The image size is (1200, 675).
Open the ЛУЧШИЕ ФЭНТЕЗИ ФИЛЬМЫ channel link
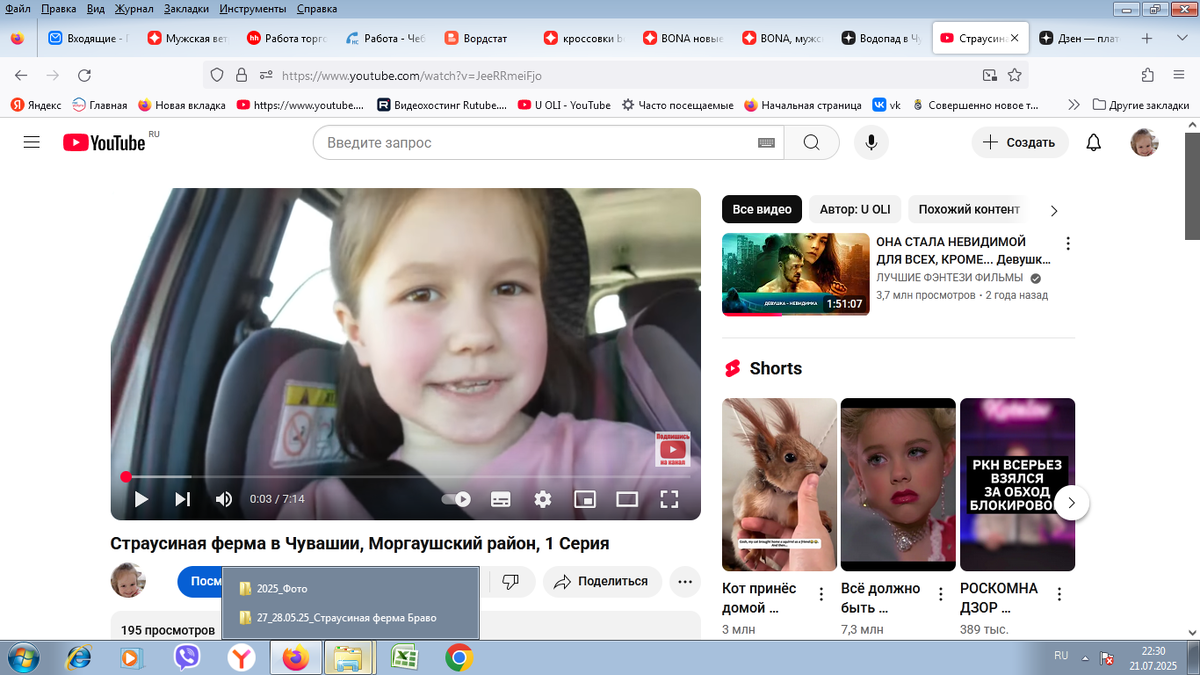point(949,278)
